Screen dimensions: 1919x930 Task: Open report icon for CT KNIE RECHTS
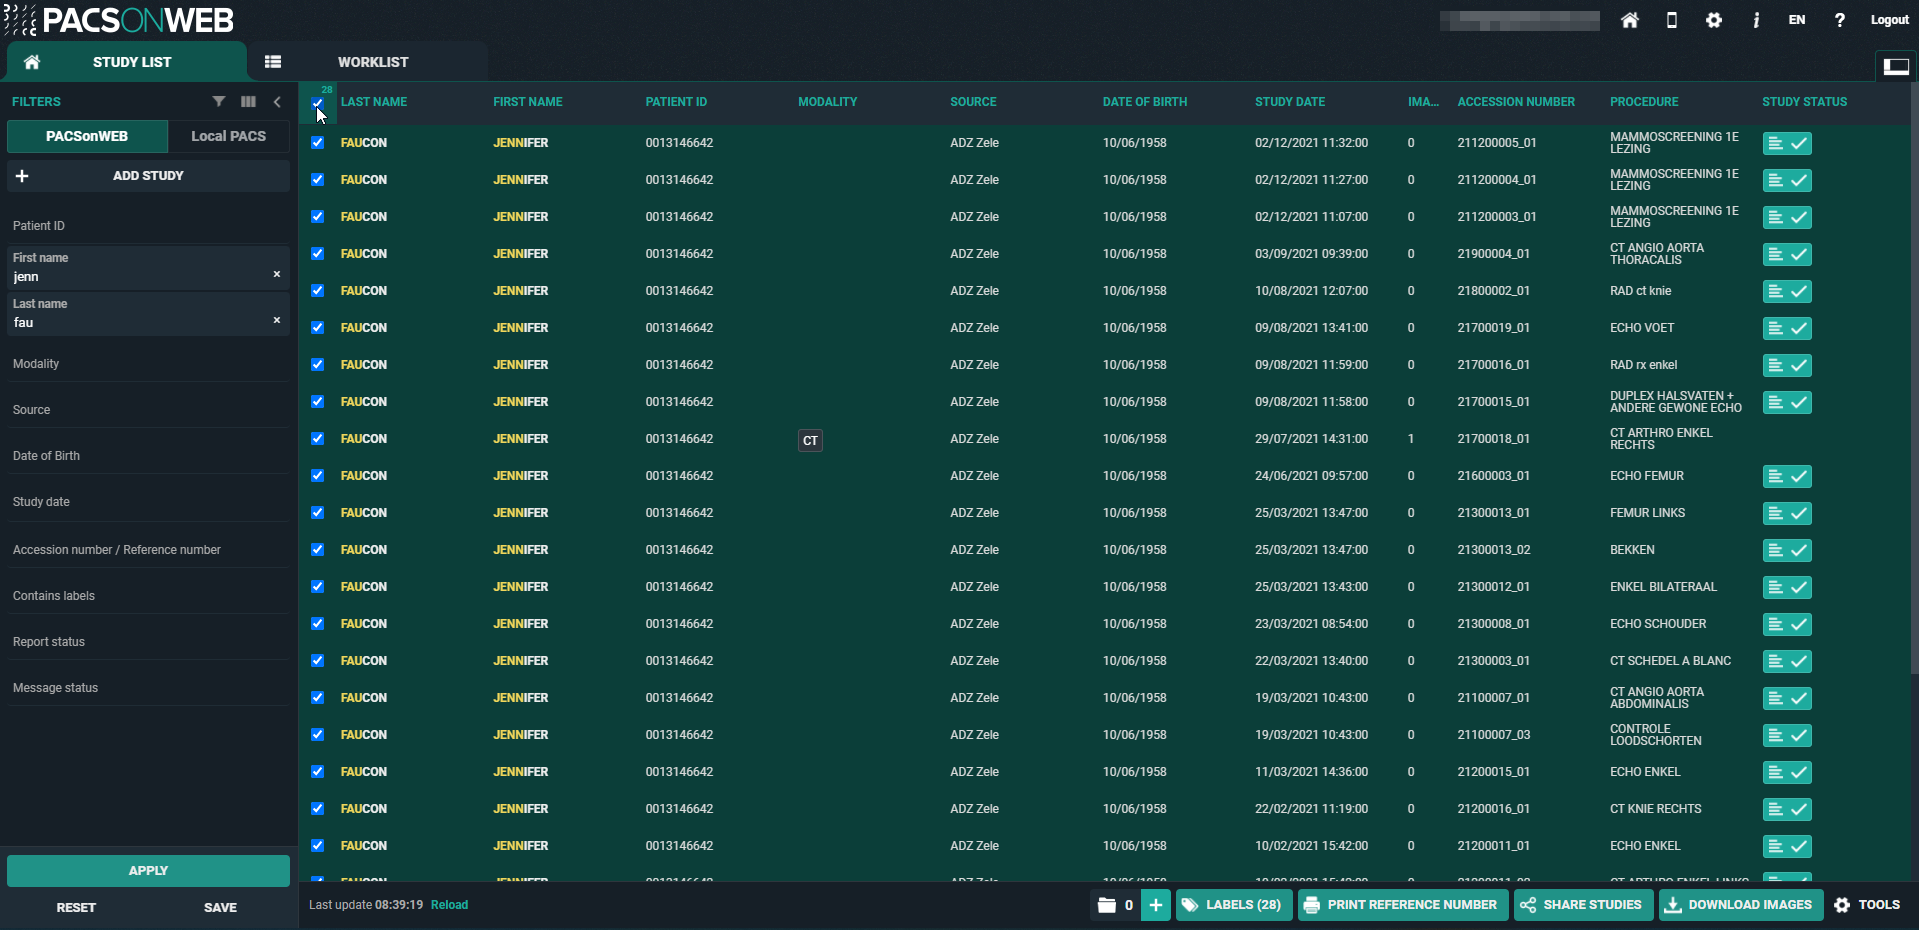[1775, 809]
